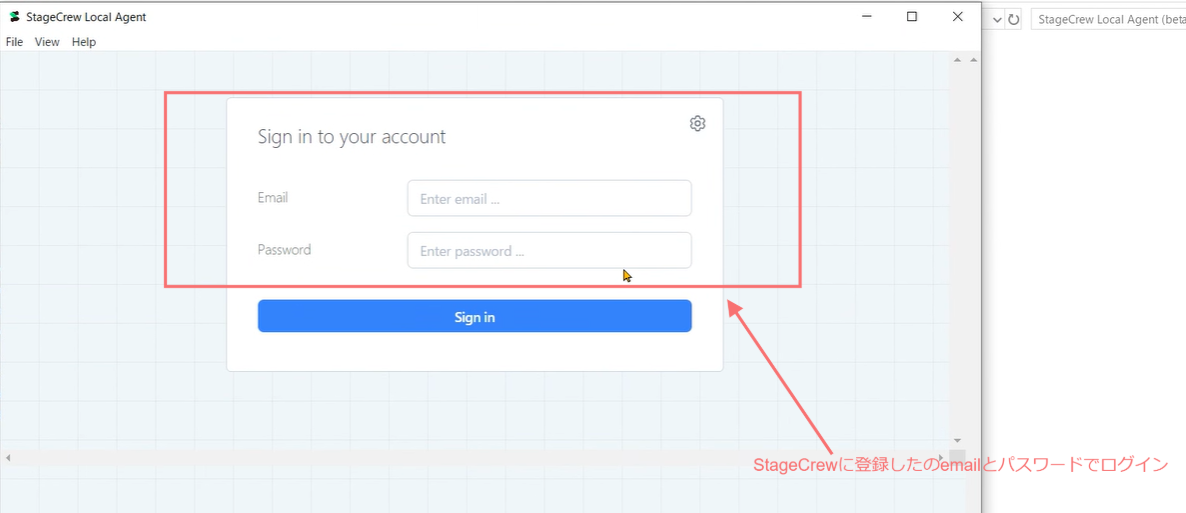This screenshot has height=513, width=1186.
Task: Click the StageCrew Local Agent (beta) address field
Action: [1108, 19]
